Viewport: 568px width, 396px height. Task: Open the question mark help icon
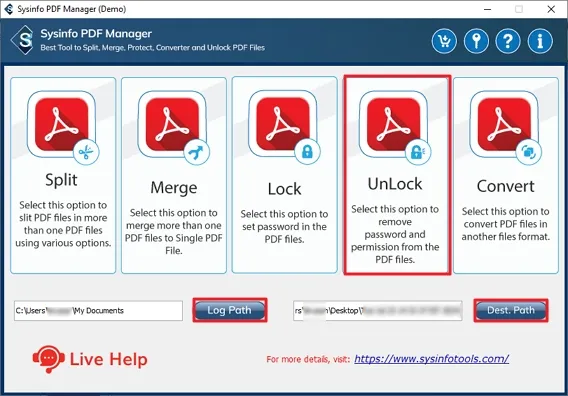[508, 41]
